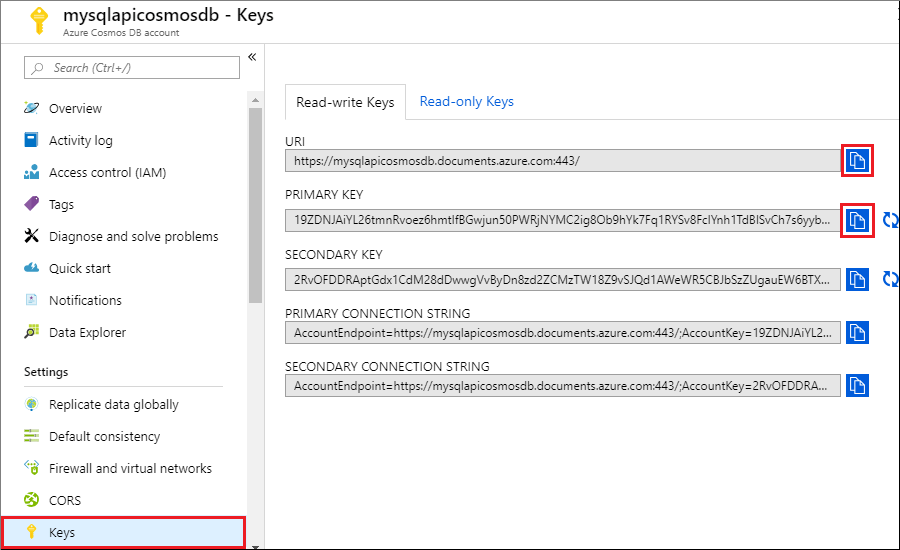Open Replicate data globally
This screenshot has width=900, height=550.
[113, 404]
